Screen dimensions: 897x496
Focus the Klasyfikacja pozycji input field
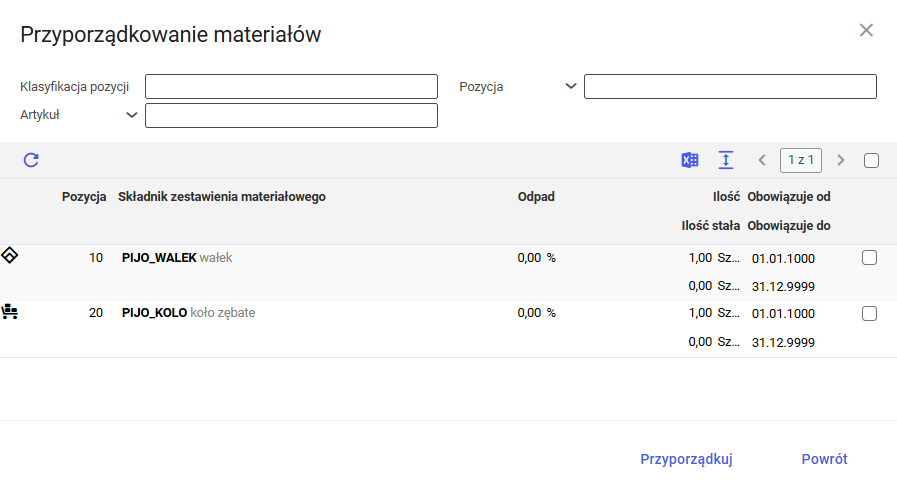pos(291,87)
